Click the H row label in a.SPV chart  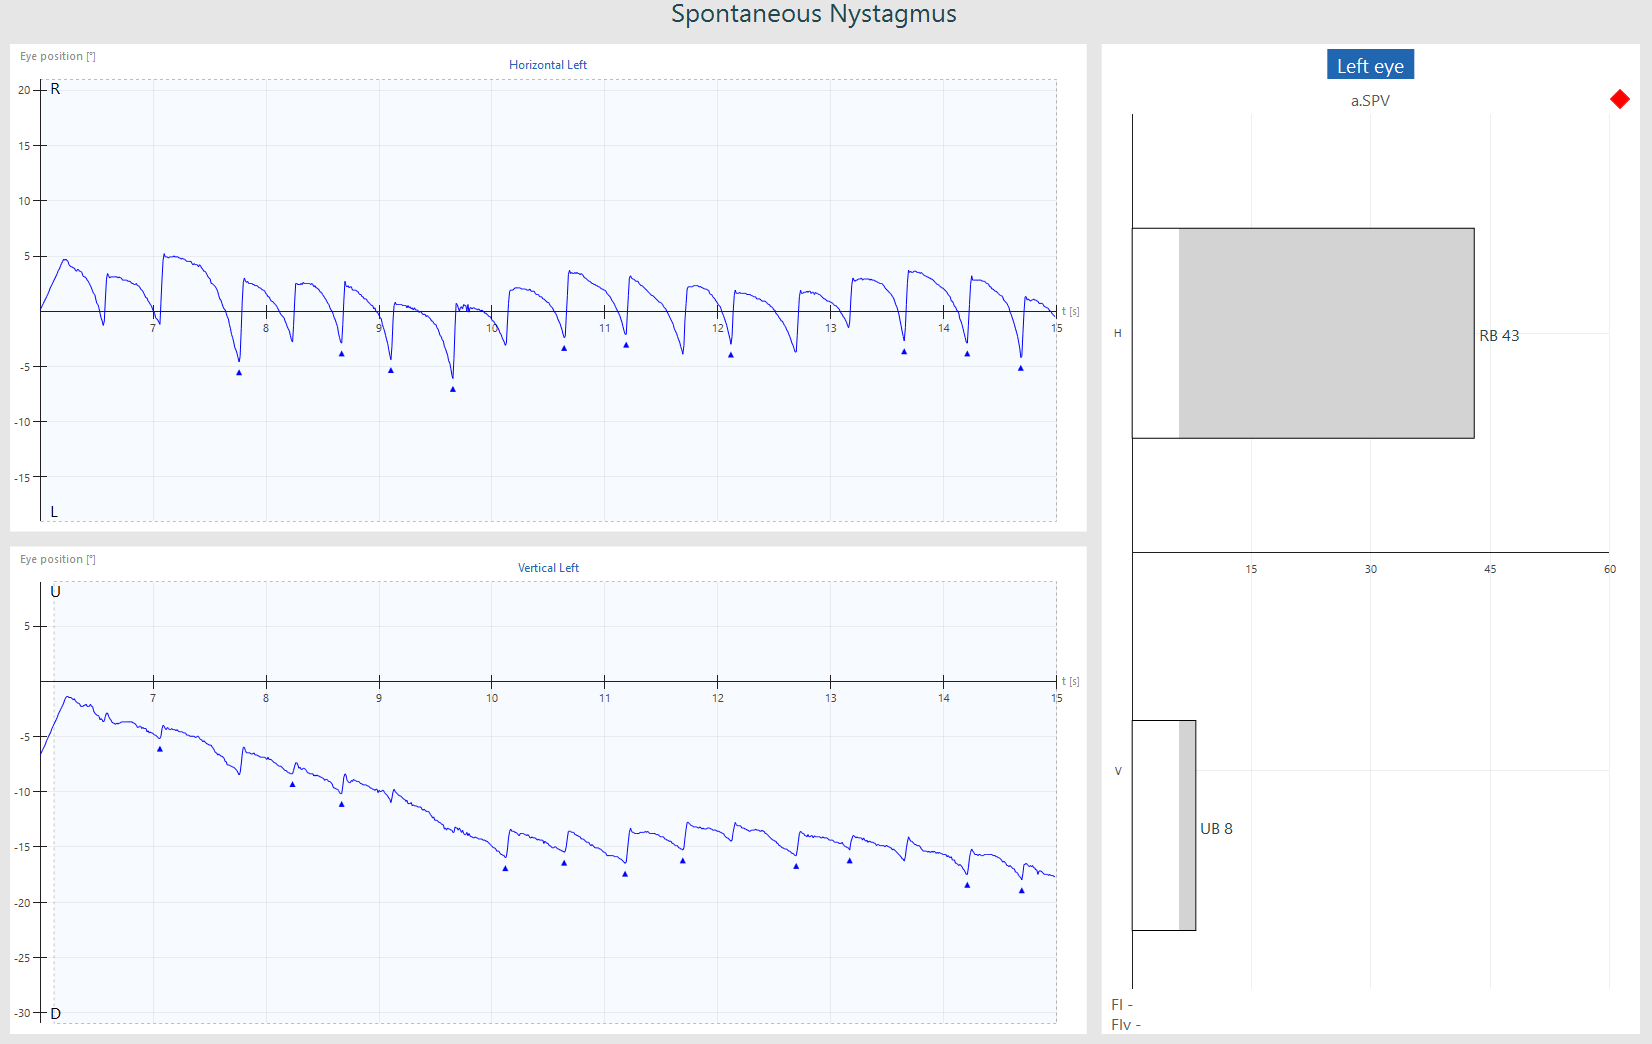click(1118, 333)
